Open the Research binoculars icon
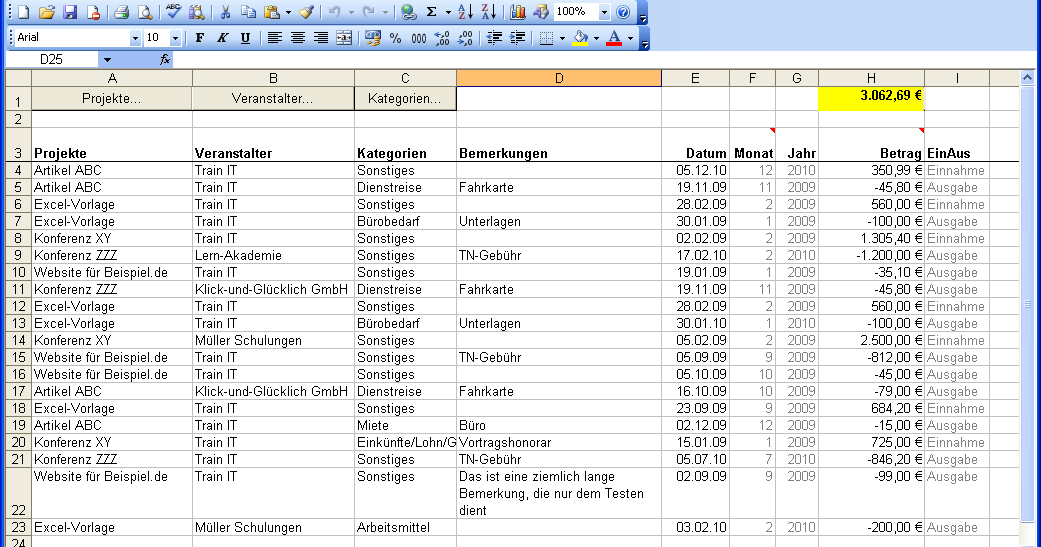The height and width of the screenshot is (547, 1041). [197, 12]
